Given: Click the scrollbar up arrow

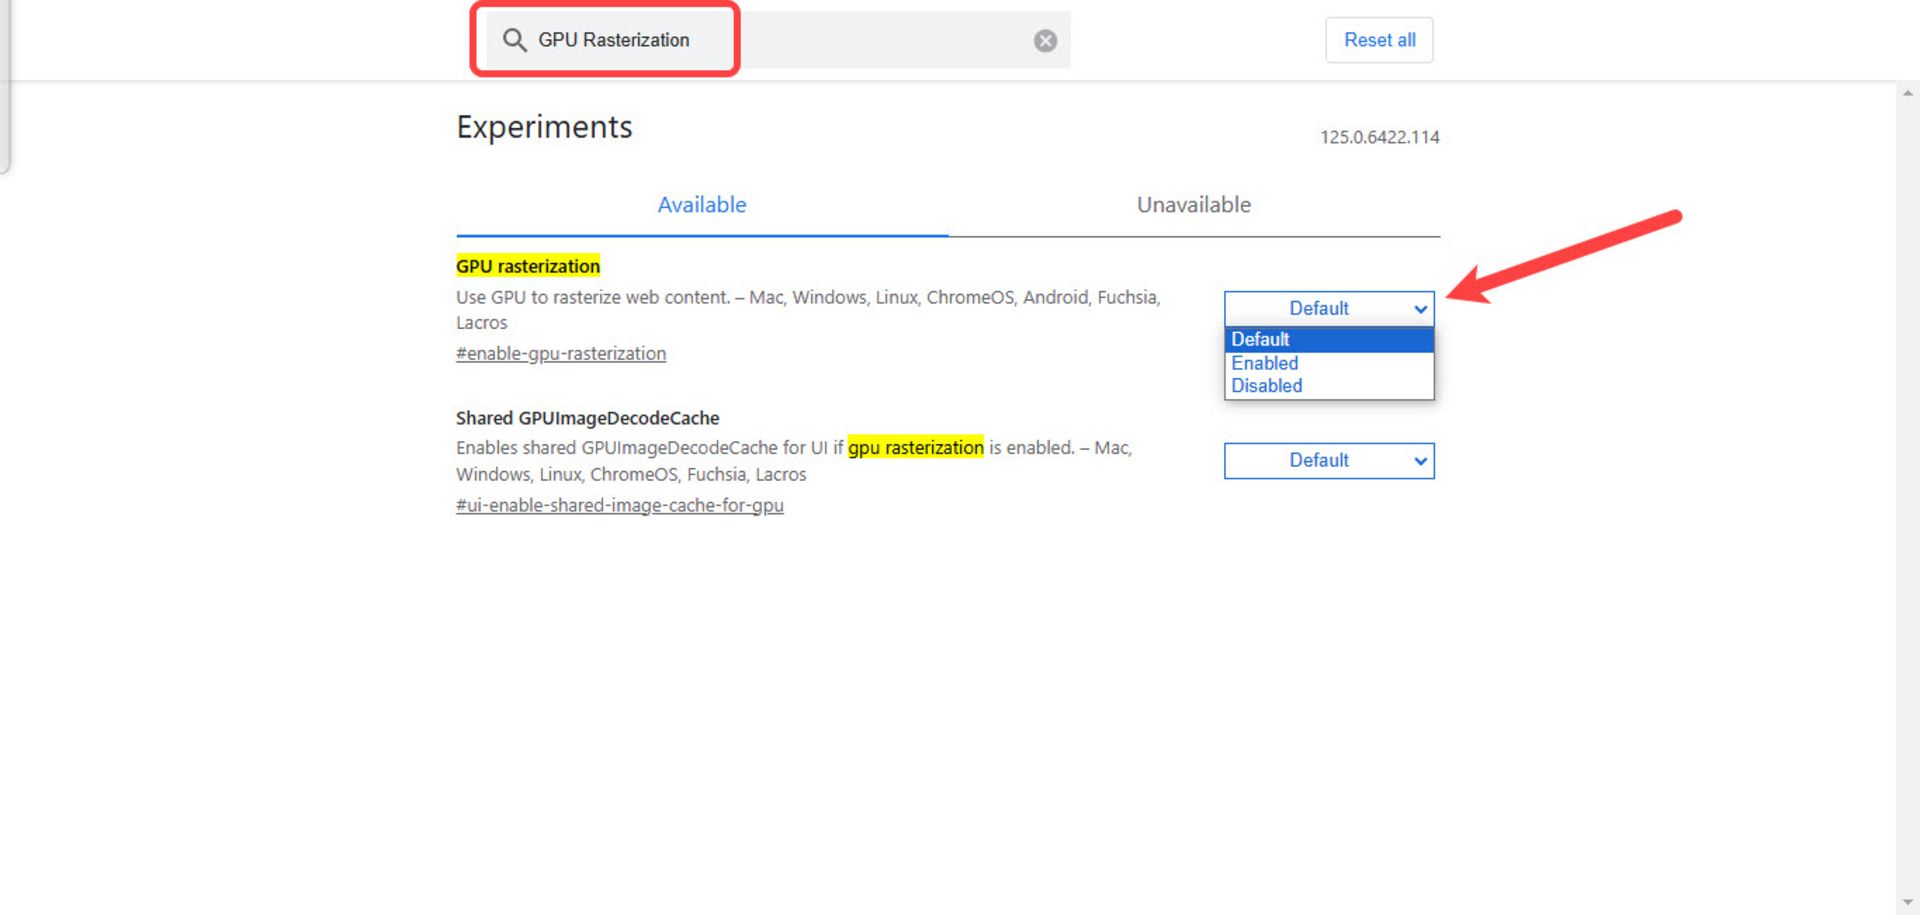Looking at the screenshot, I should pyautogui.click(x=1908, y=93).
